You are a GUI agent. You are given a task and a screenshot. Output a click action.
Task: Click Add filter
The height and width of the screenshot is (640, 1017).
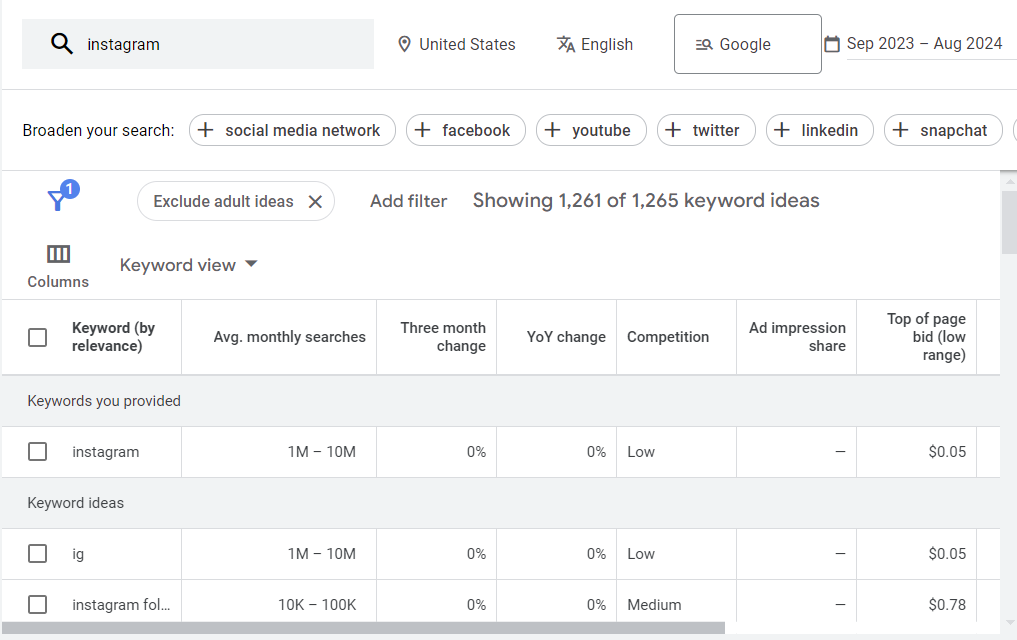tap(409, 201)
